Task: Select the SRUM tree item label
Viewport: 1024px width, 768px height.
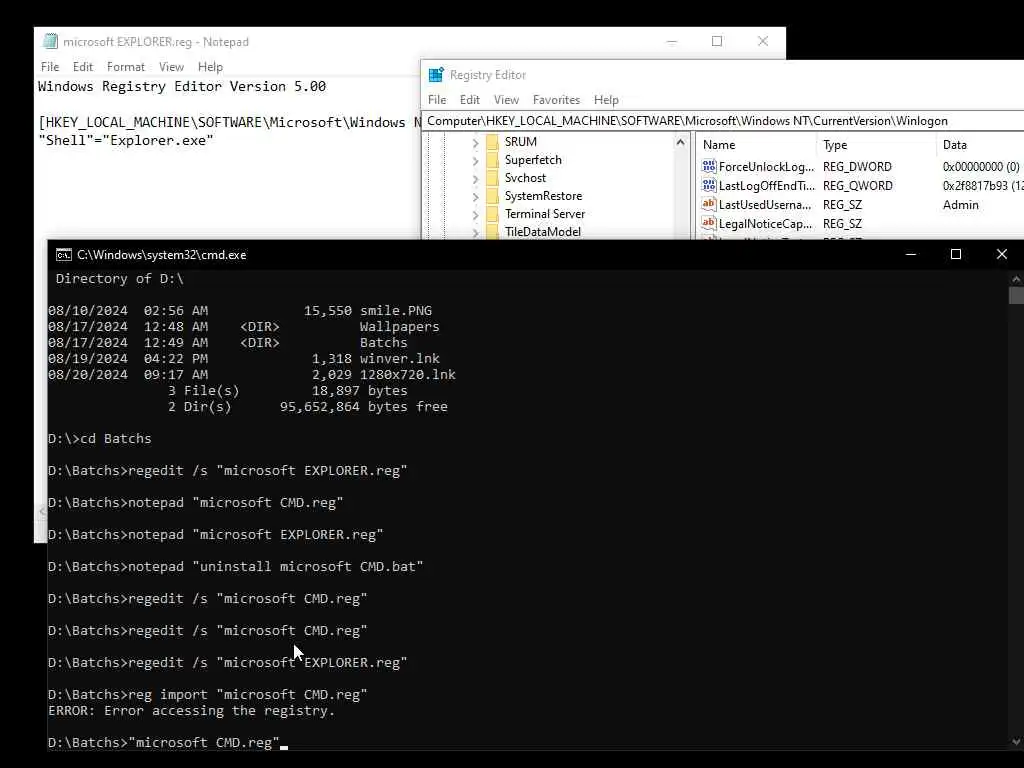Action: click(520, 142)
